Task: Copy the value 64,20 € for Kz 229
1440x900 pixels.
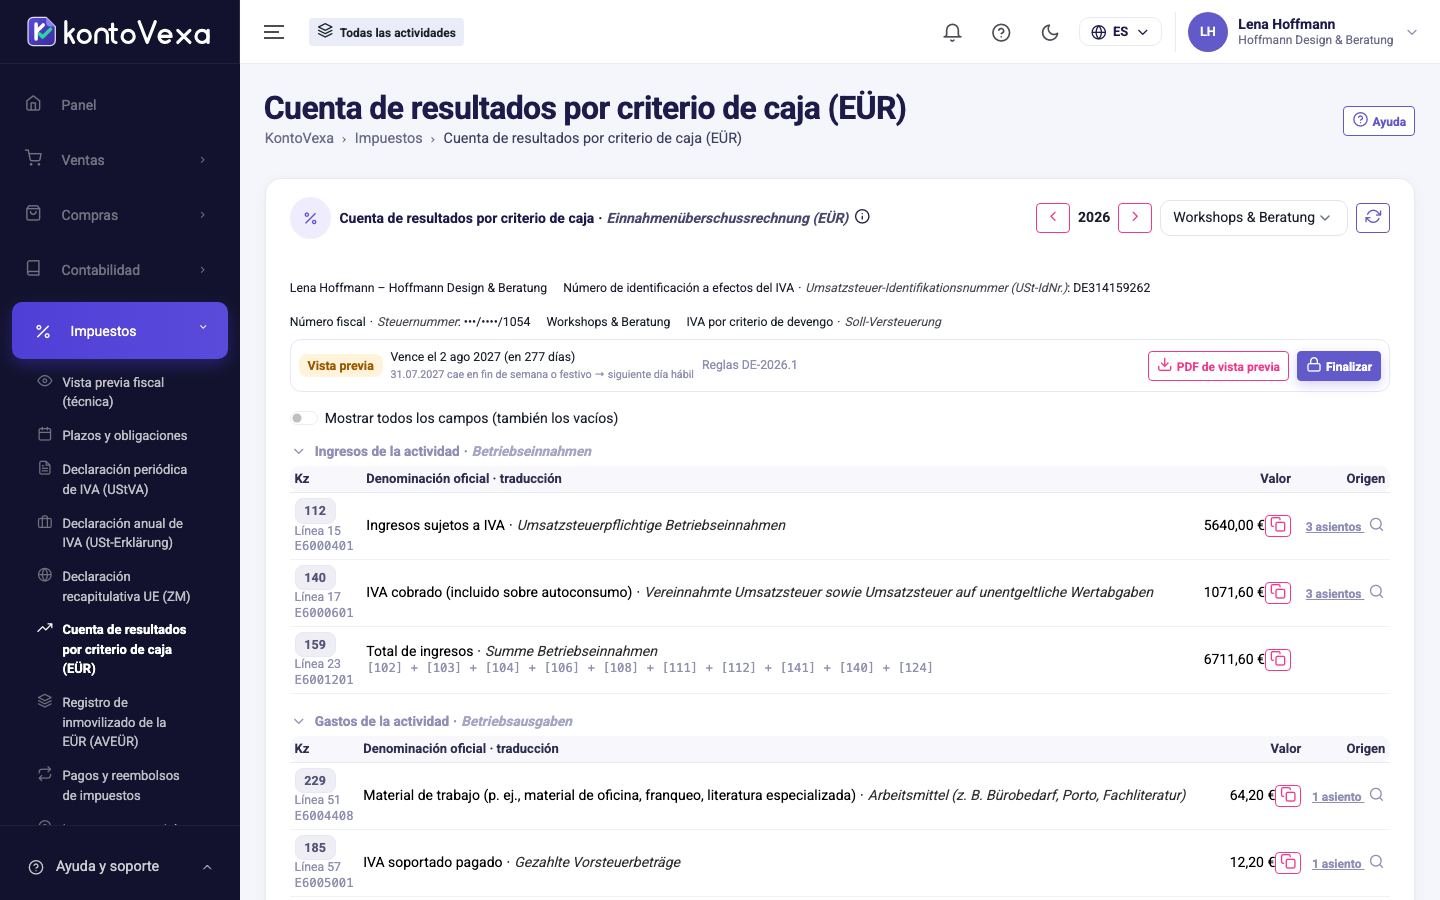Action: (1288, 795)
